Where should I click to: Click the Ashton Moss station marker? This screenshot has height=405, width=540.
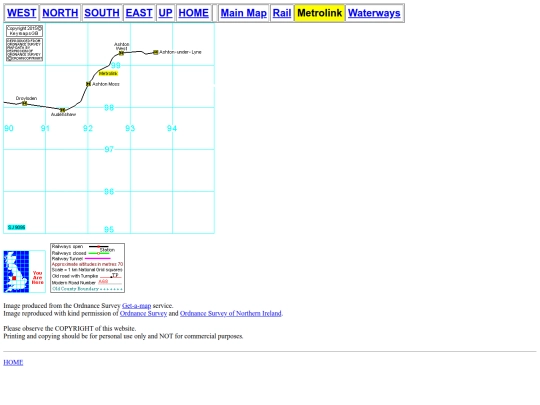(x=89, y=84)
